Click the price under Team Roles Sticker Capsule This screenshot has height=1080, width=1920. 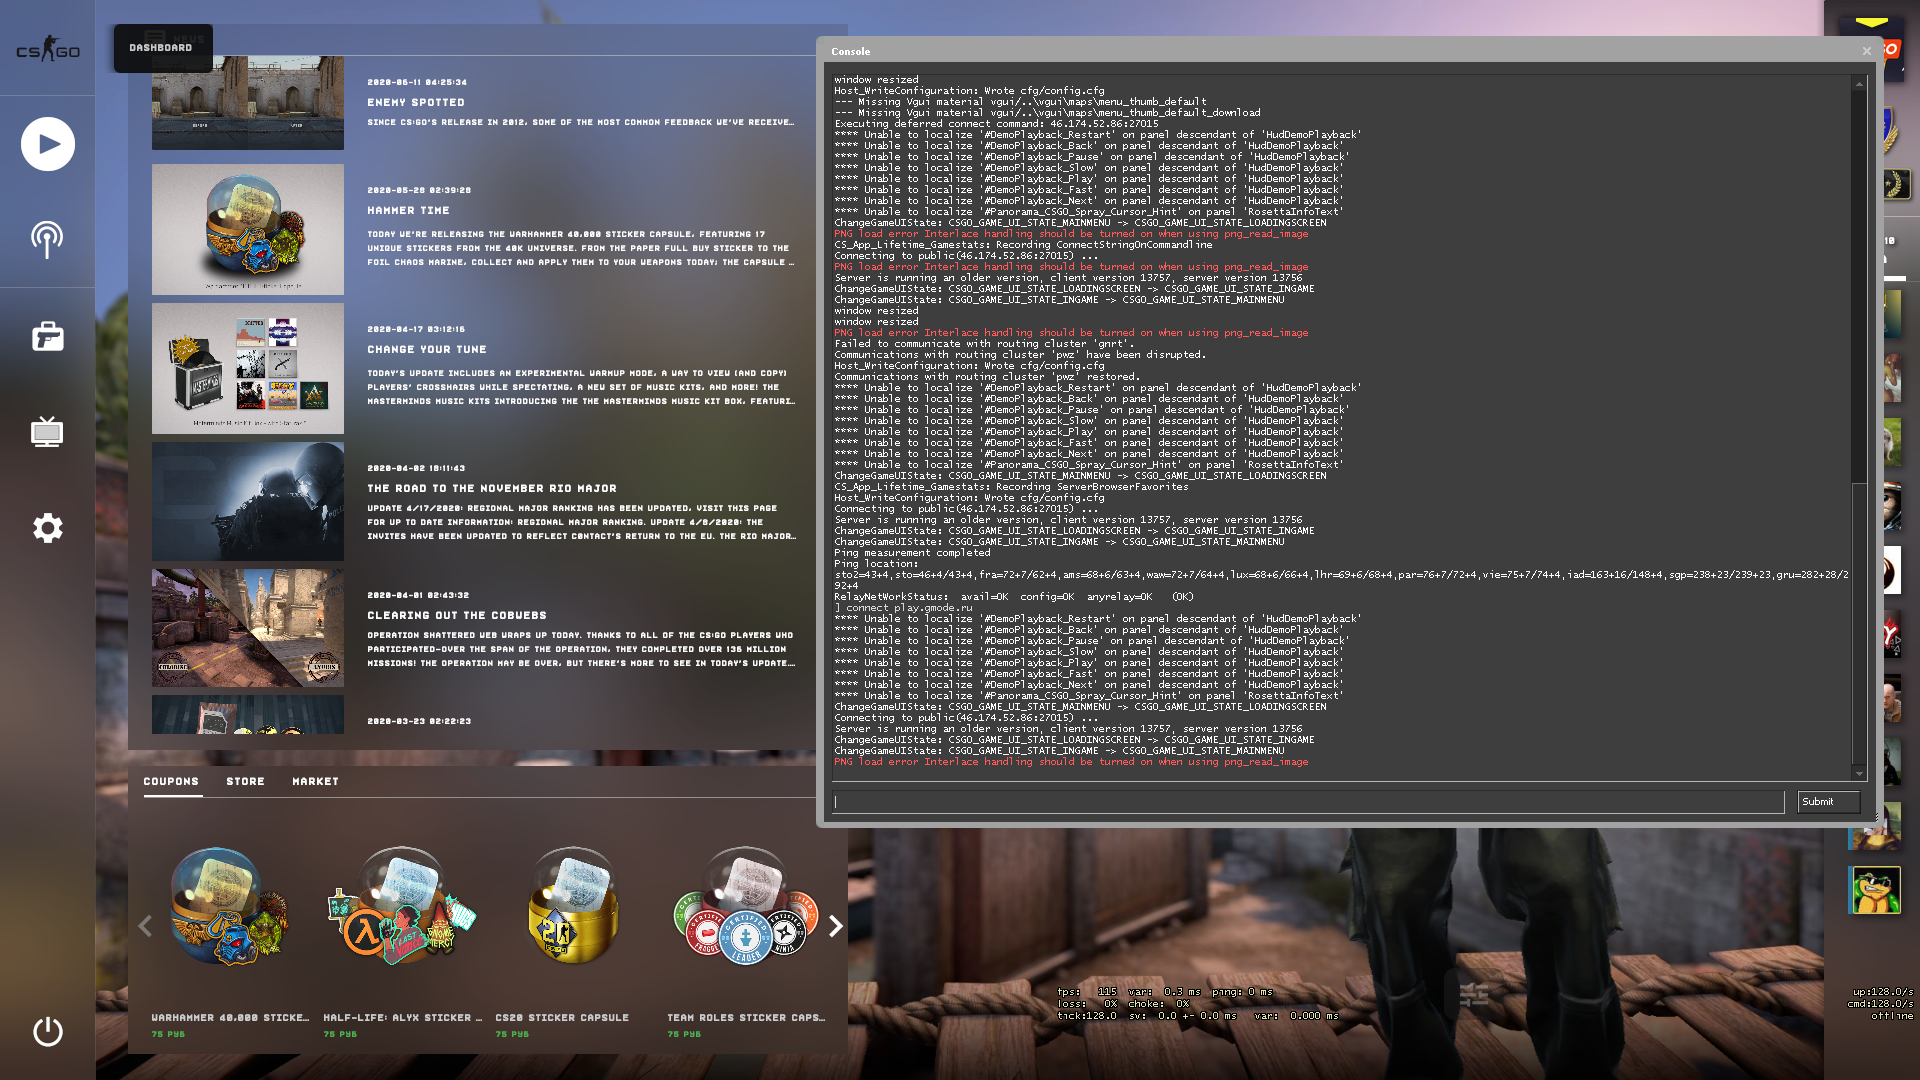[x=684, y=1034]
